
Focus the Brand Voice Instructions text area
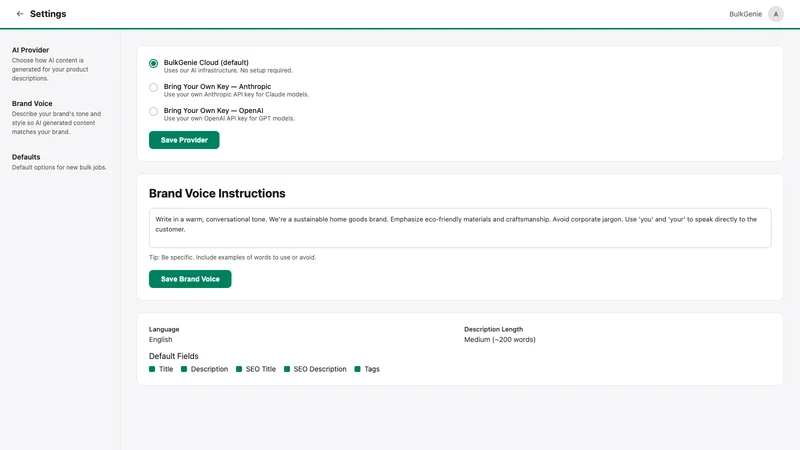pos(460,228)
